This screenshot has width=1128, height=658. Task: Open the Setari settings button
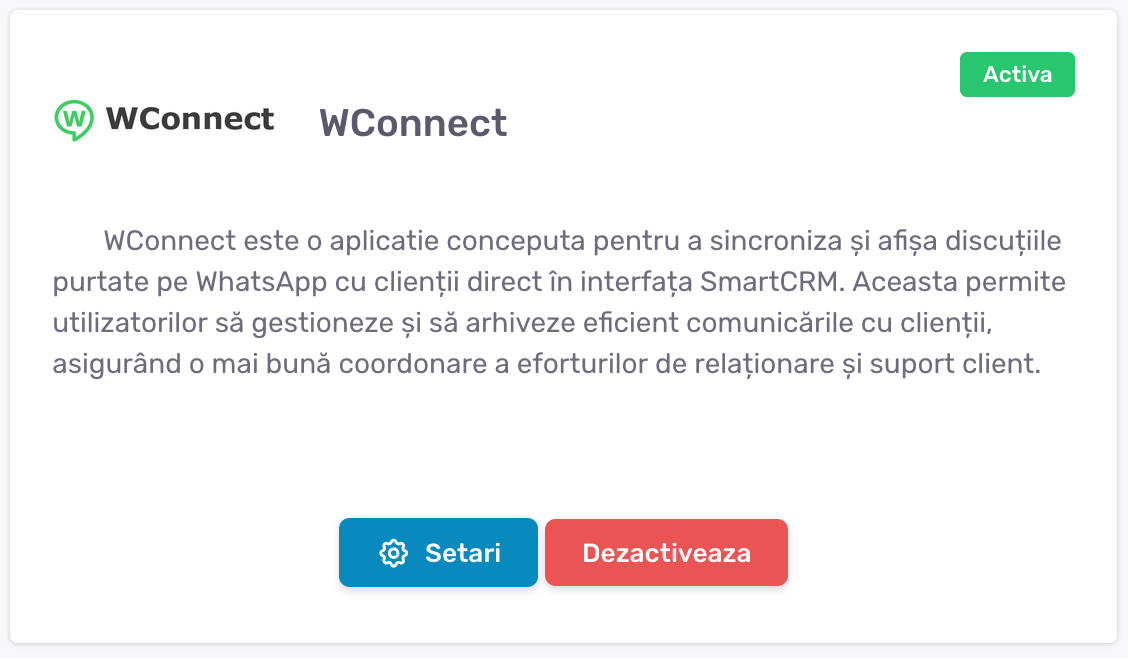coord(438,553)
